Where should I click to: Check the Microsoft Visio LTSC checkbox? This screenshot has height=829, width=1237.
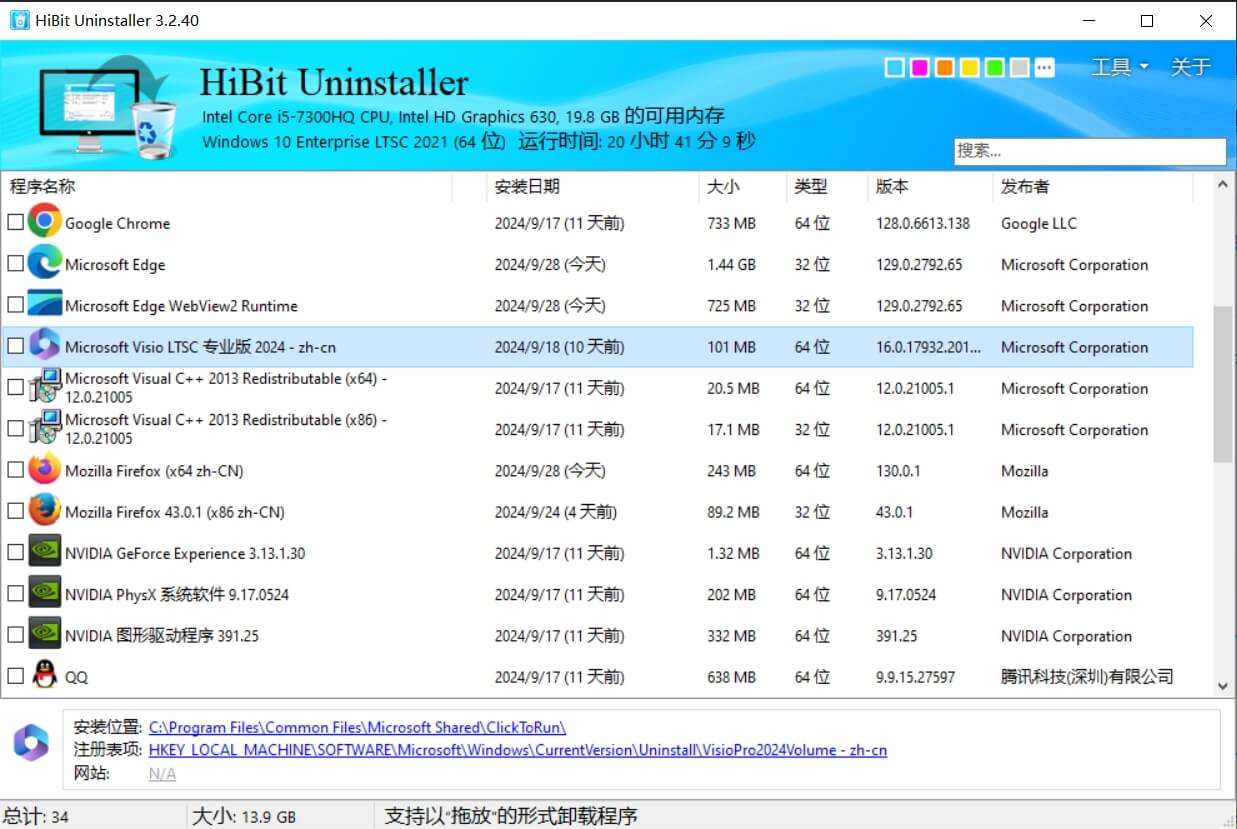[15, 346]
